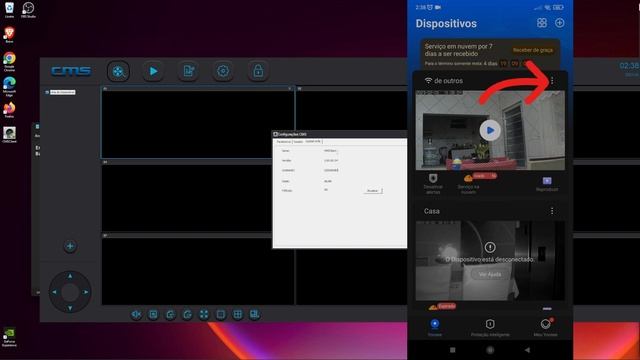The width and height of the screenshot is (640, 360).
Task: Open the Microsoft Edge desktop icon
Action: click(9, 87)
